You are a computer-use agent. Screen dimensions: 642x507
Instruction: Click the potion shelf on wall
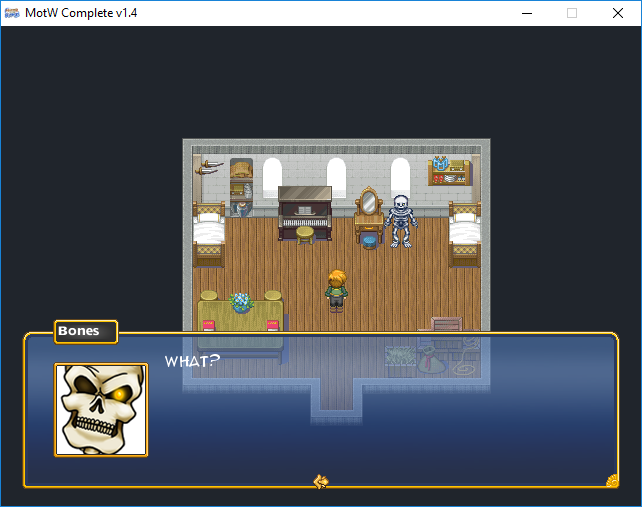[x=450, y=171]
